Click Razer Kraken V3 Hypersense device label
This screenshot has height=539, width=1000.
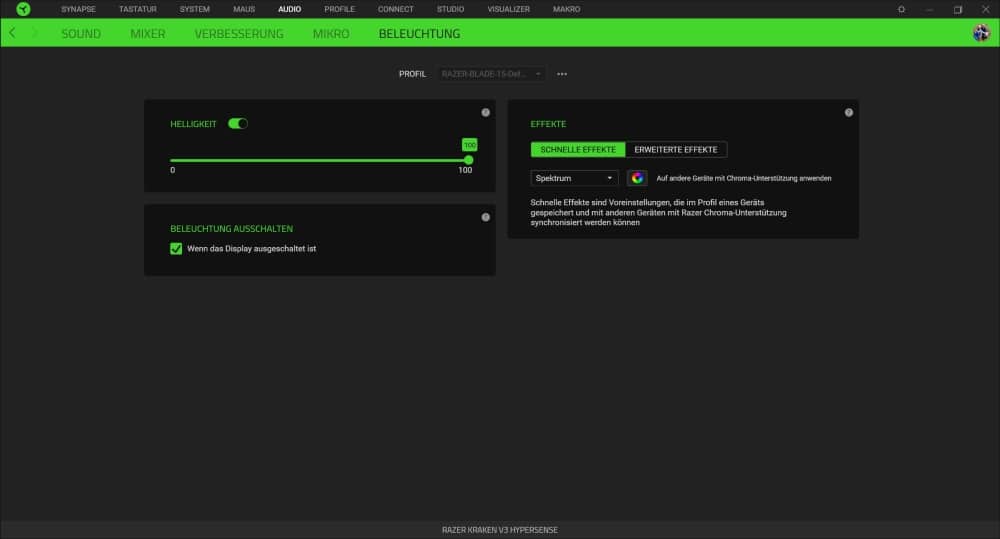pos(499,529)
